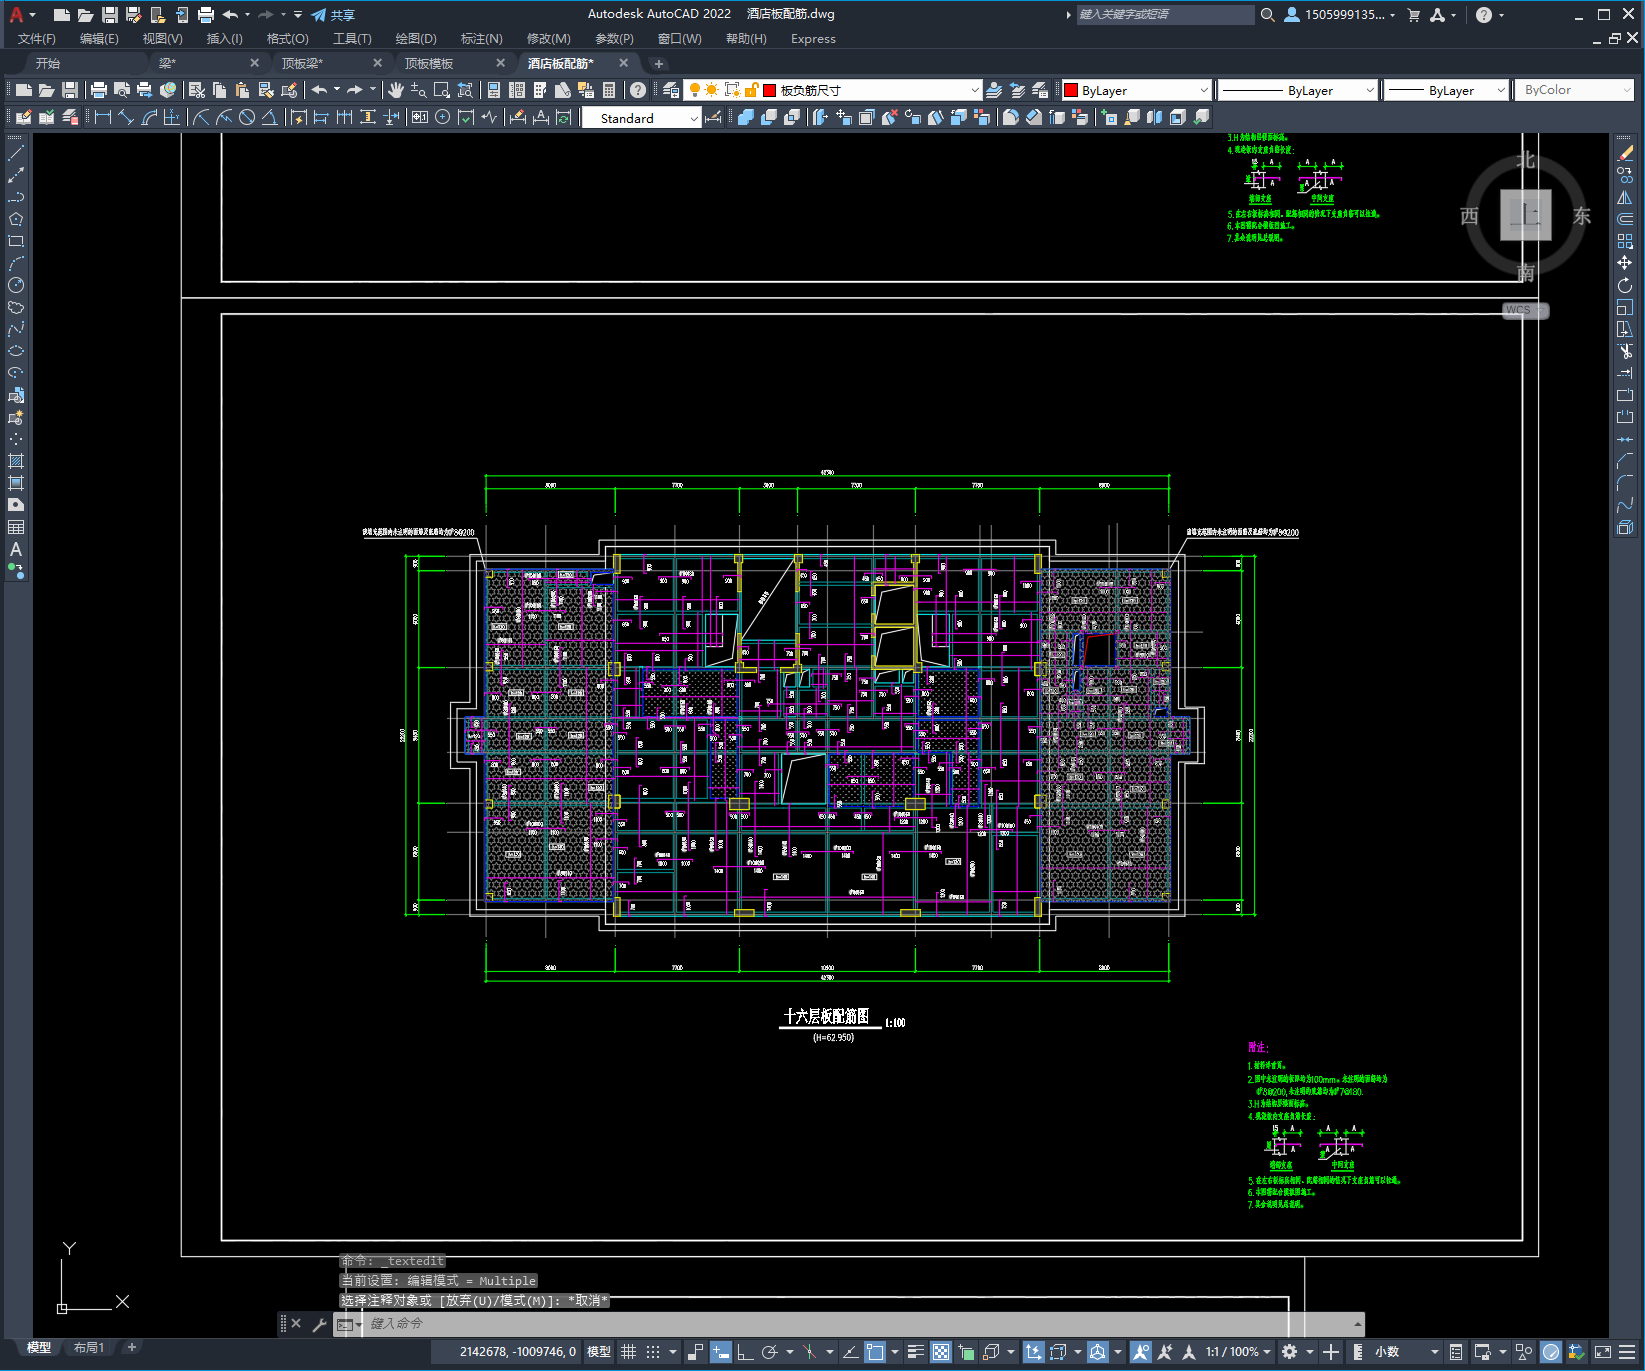The width and height of the screenshot is (1645, 1371).
Task: Close the 顶板梁* drawing tab
Action: point(377,63)
